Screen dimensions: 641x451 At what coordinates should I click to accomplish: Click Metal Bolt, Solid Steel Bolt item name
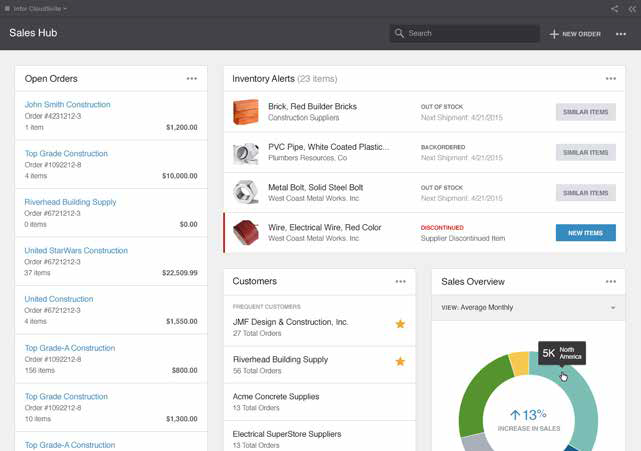(x=316, y=187)
